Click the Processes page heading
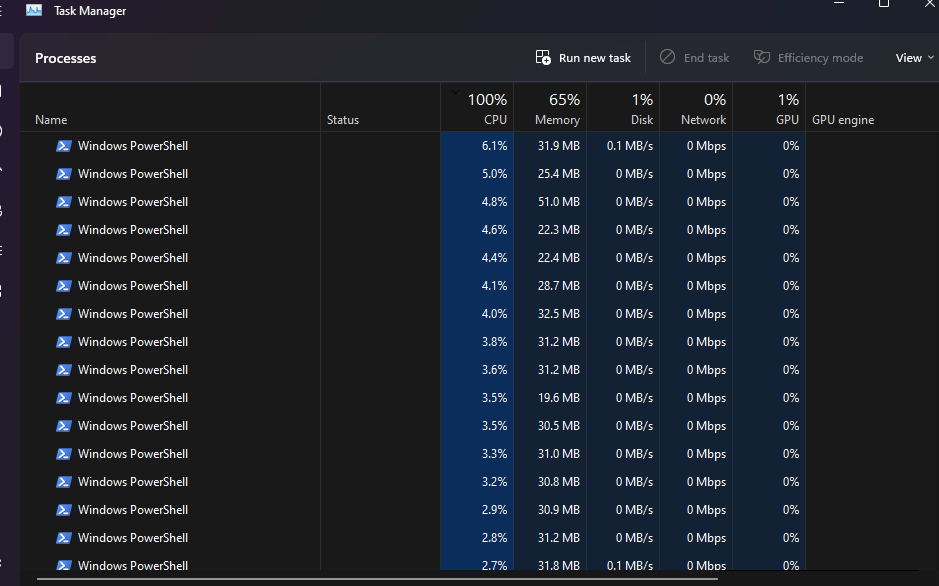Viewport: 939px width, 586px height. (x=65, y=58)
